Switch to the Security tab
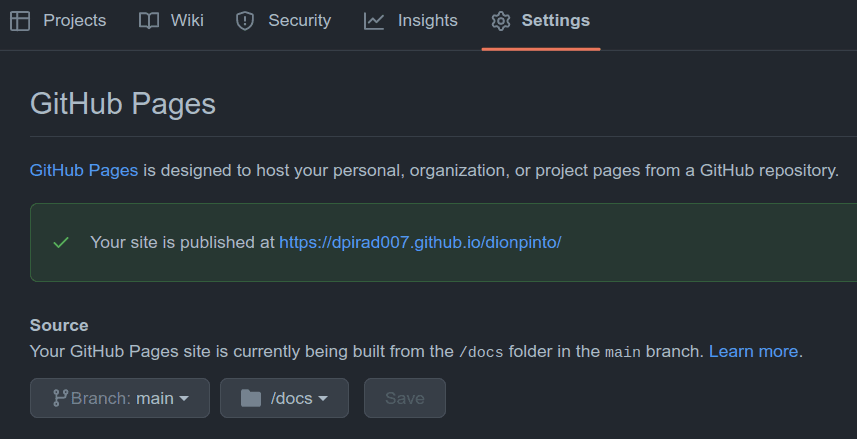The width and height of the screenshot is (857, 439). pos(283,21)
